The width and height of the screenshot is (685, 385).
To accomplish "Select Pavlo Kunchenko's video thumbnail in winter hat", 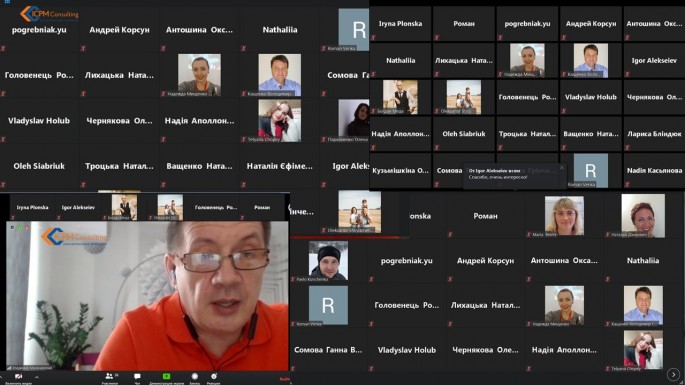I will tap(329, 260).
